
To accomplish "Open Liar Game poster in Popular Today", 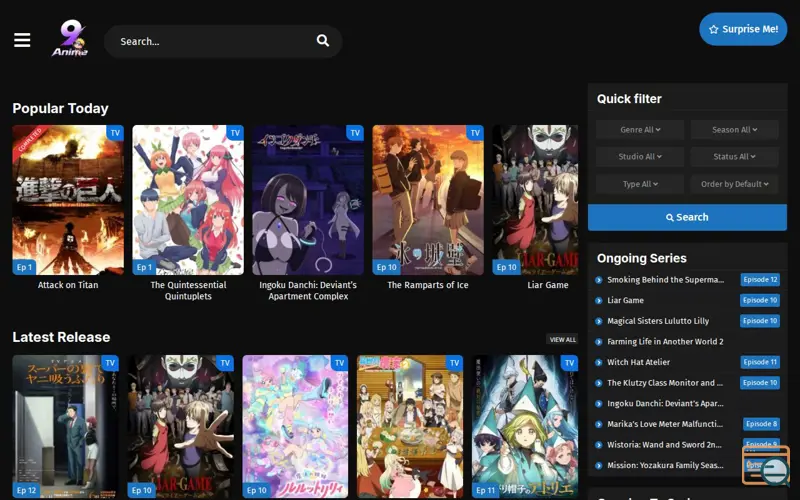I will tap(535, 200).
